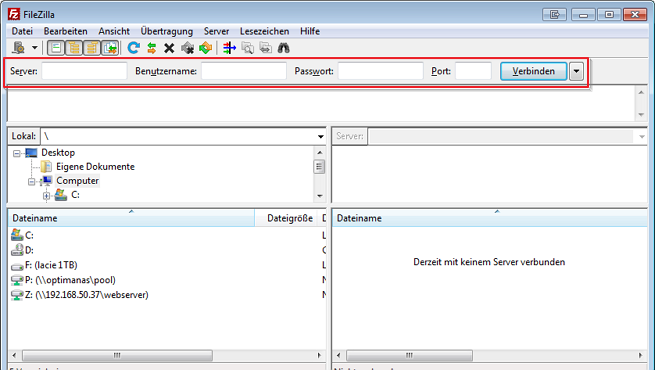The height and width of the screenshot is (370, 655).
Task: Open the Datei menu
Action: (22, 31)
